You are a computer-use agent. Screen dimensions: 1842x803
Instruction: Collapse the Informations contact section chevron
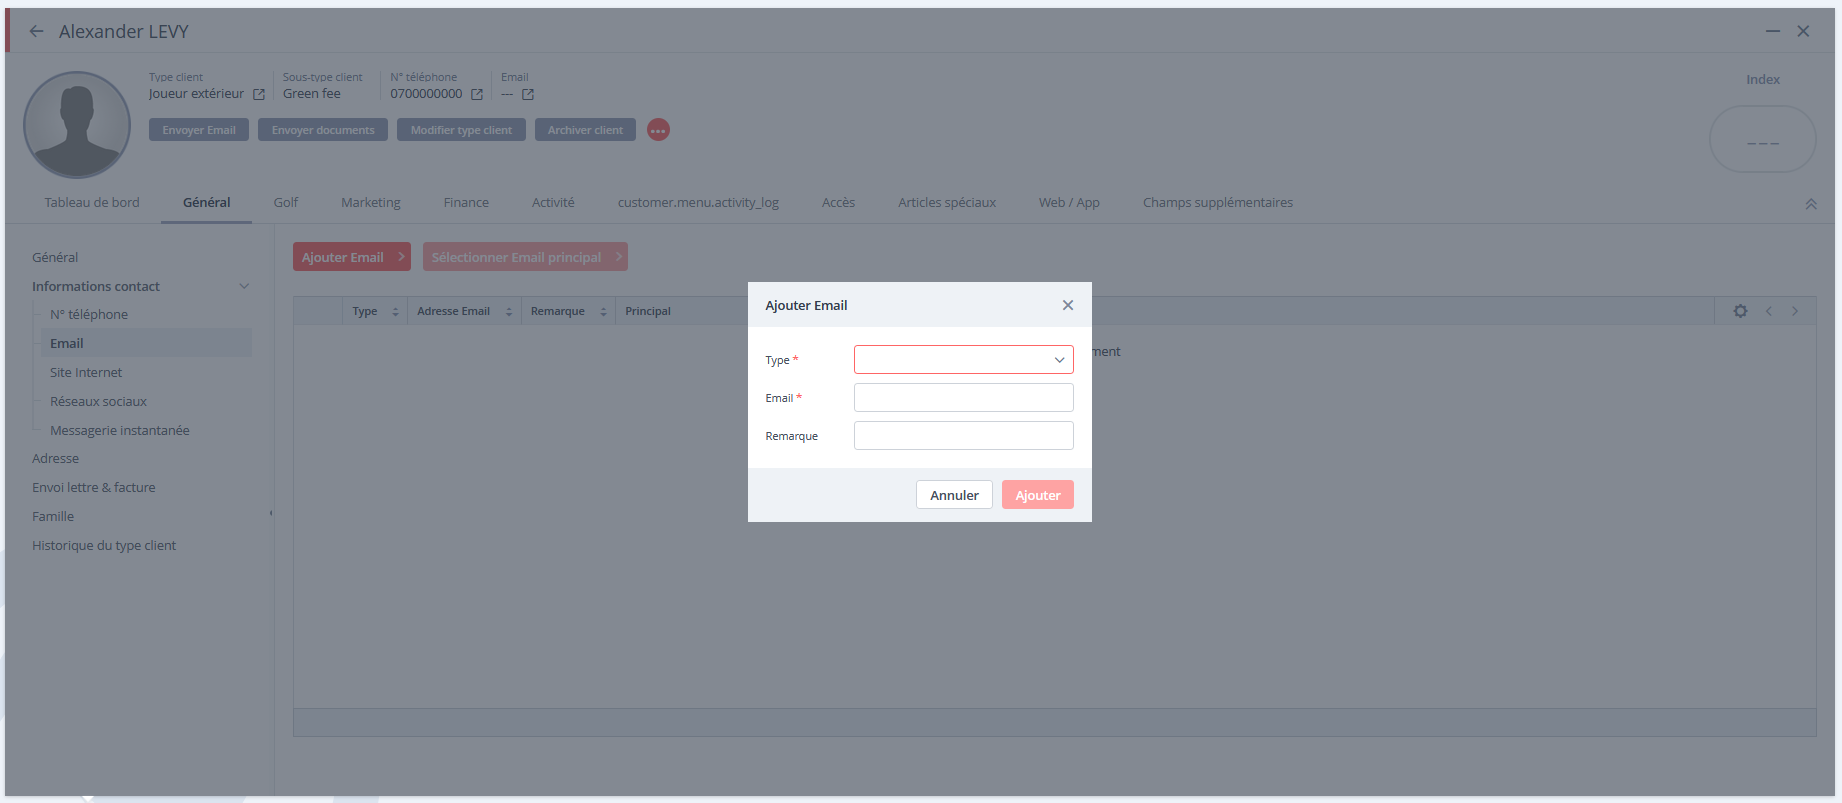tap(244, 286)
